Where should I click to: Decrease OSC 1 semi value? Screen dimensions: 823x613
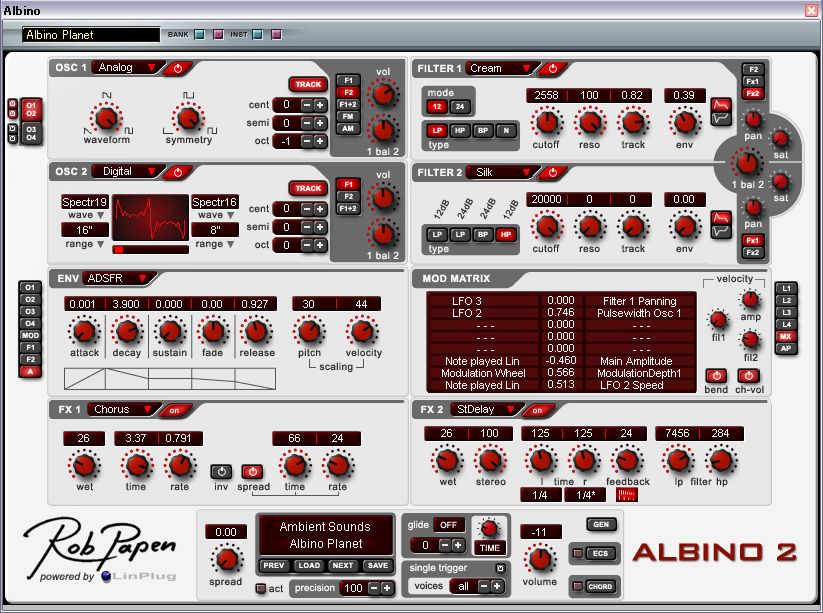(307, 123)
